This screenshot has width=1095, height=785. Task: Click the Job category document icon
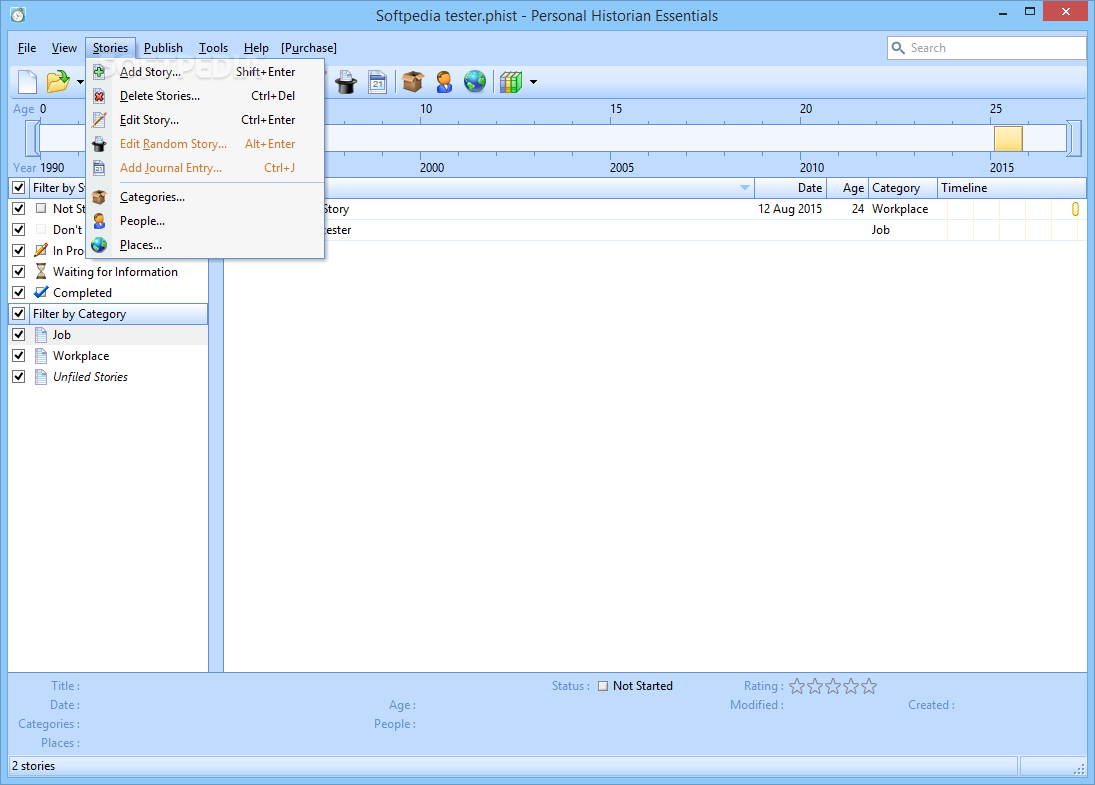[x=41, y=335]
